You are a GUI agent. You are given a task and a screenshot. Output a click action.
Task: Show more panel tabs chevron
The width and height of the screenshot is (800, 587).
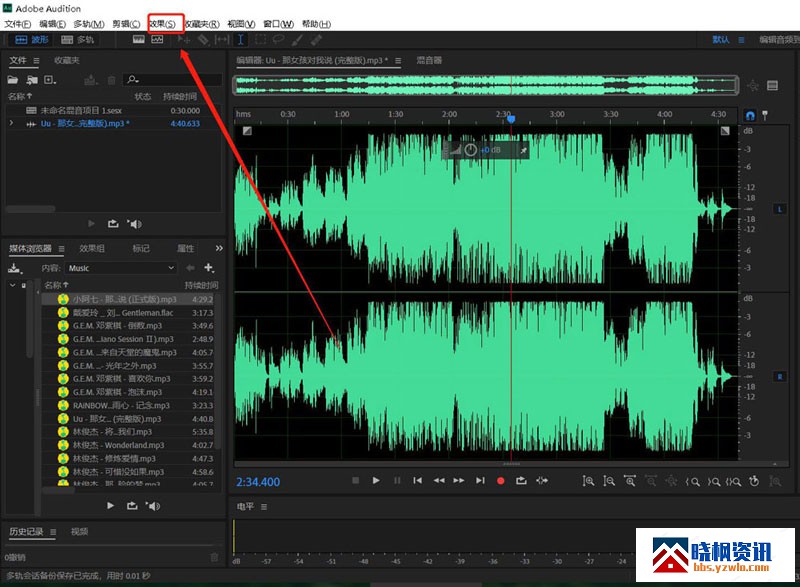(219, 248)
